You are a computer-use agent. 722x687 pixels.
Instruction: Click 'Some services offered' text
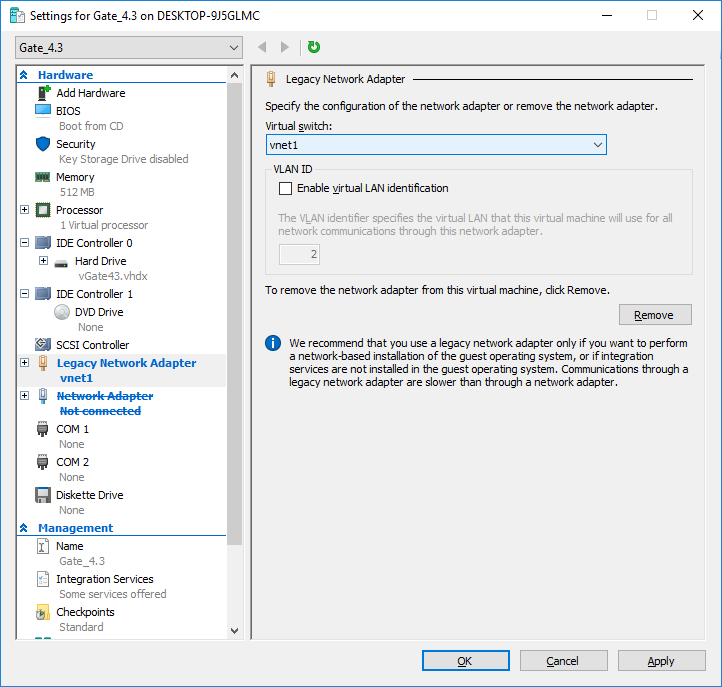113,594
